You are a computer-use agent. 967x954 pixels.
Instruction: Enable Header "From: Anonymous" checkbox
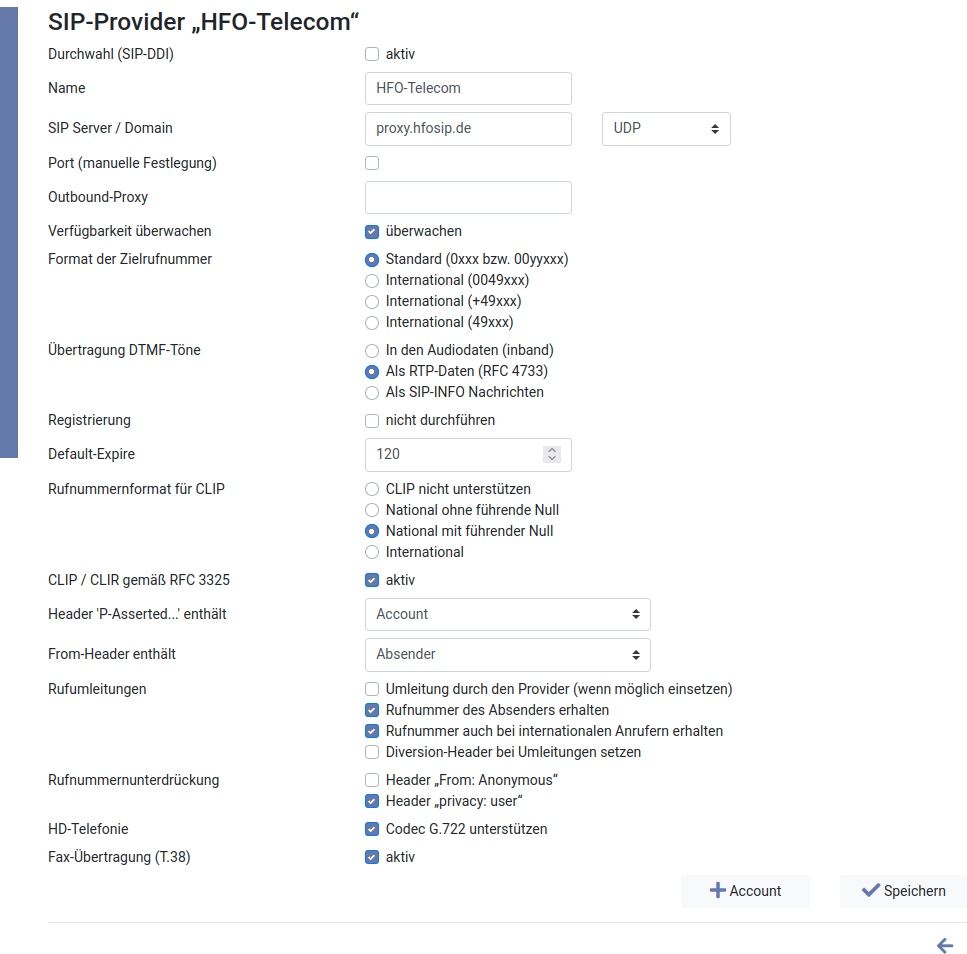click(372, 780)
